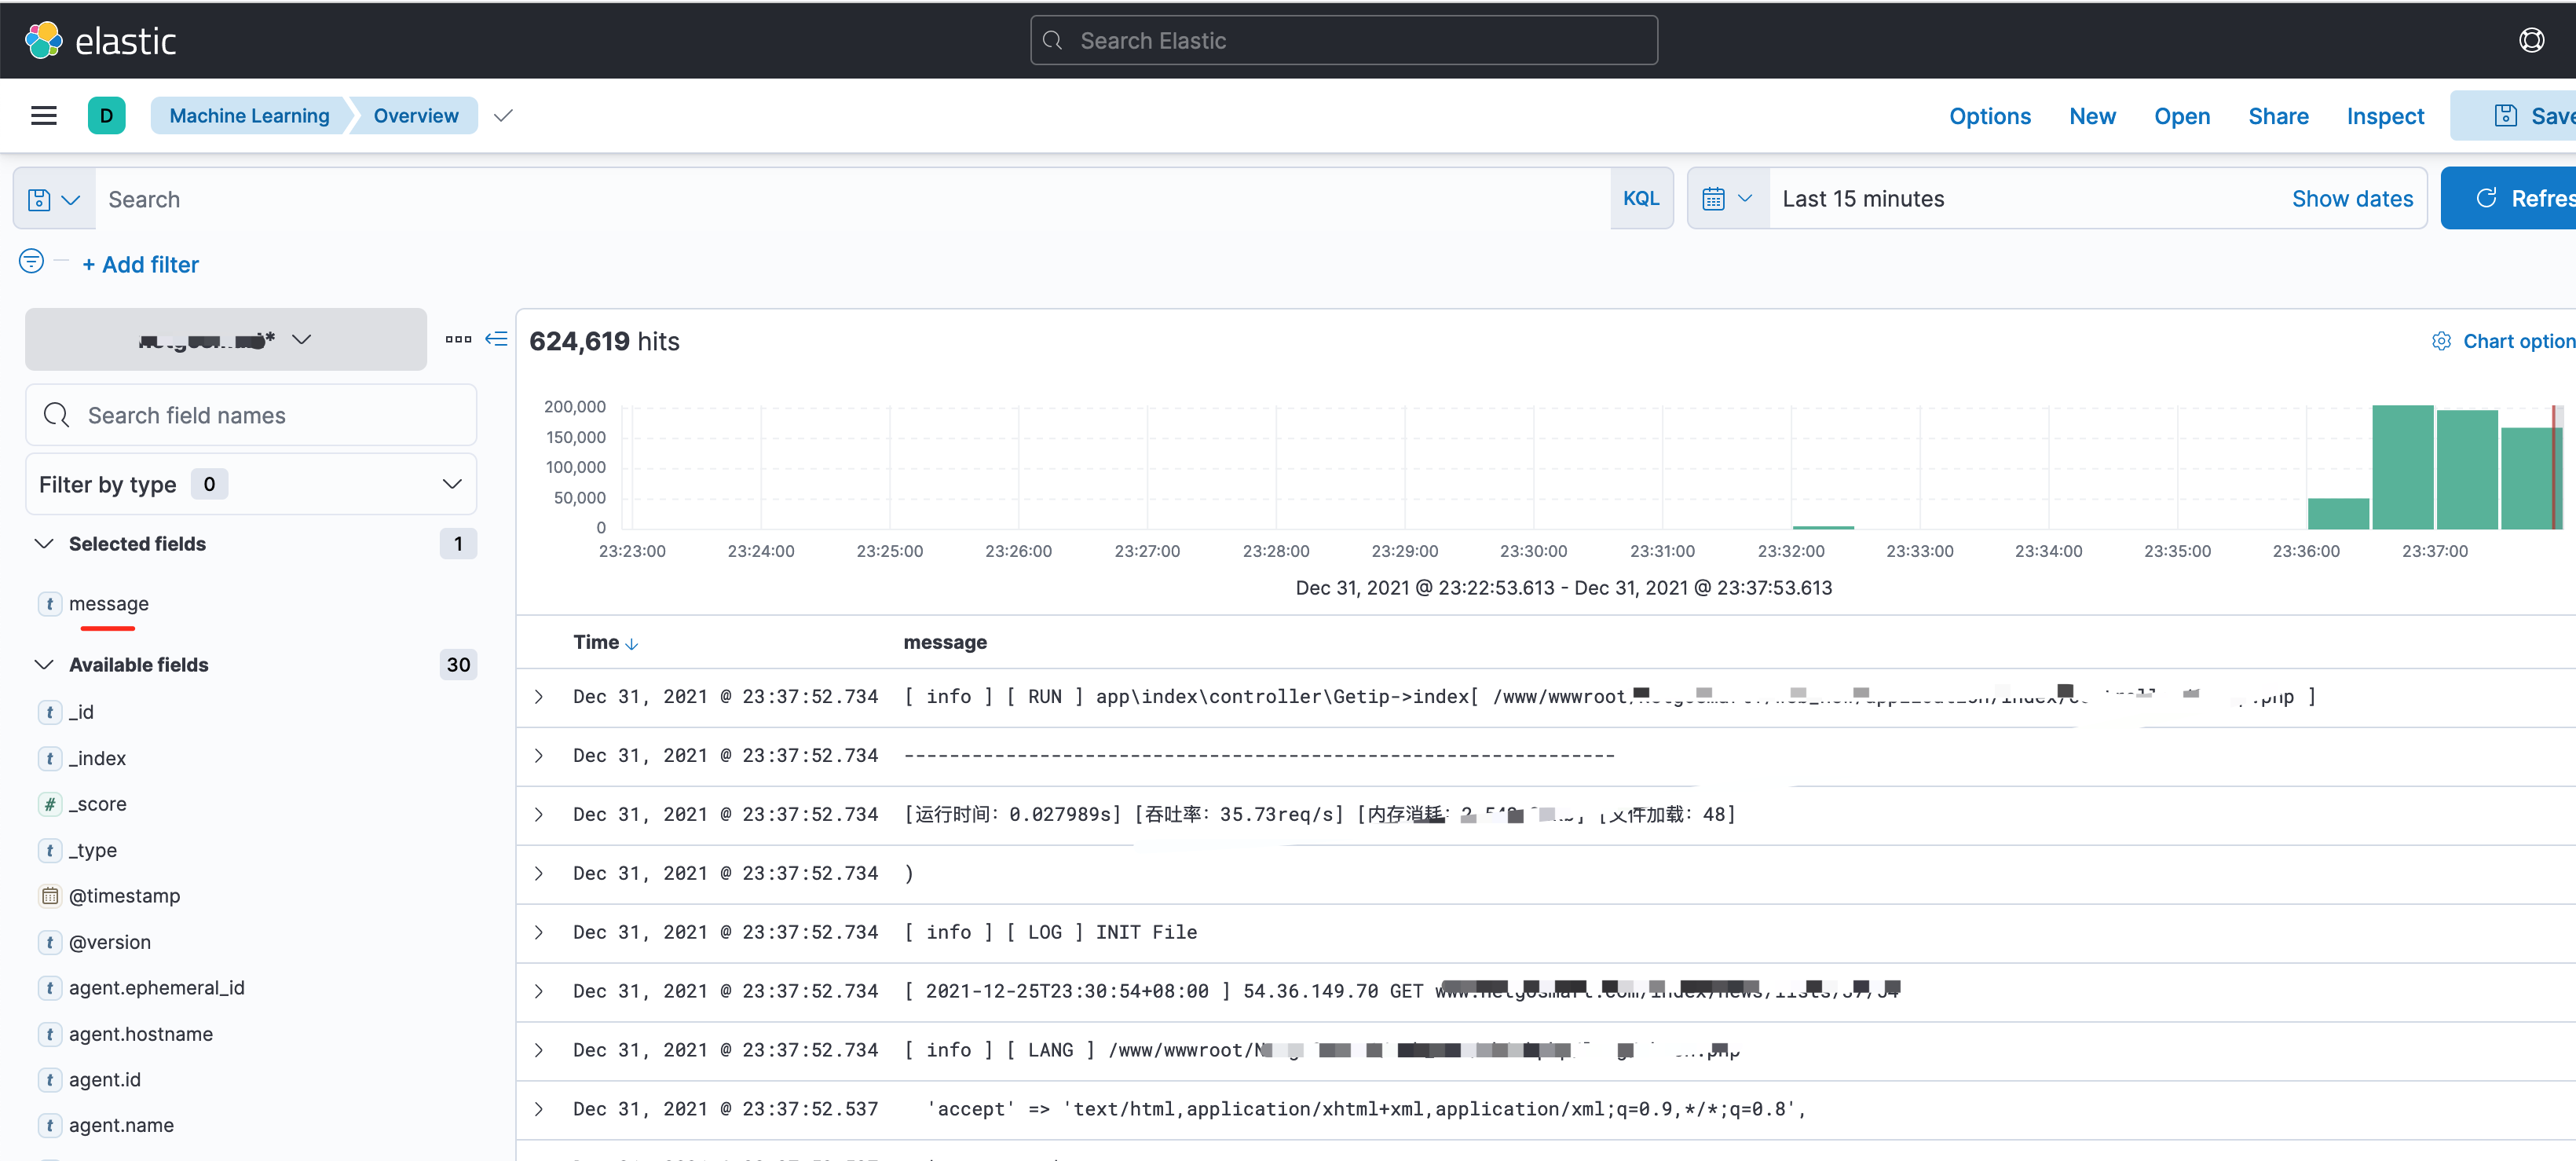Collapse the Selected fields section
Screen dimensions: 2576x1161
tap(44, 544)
